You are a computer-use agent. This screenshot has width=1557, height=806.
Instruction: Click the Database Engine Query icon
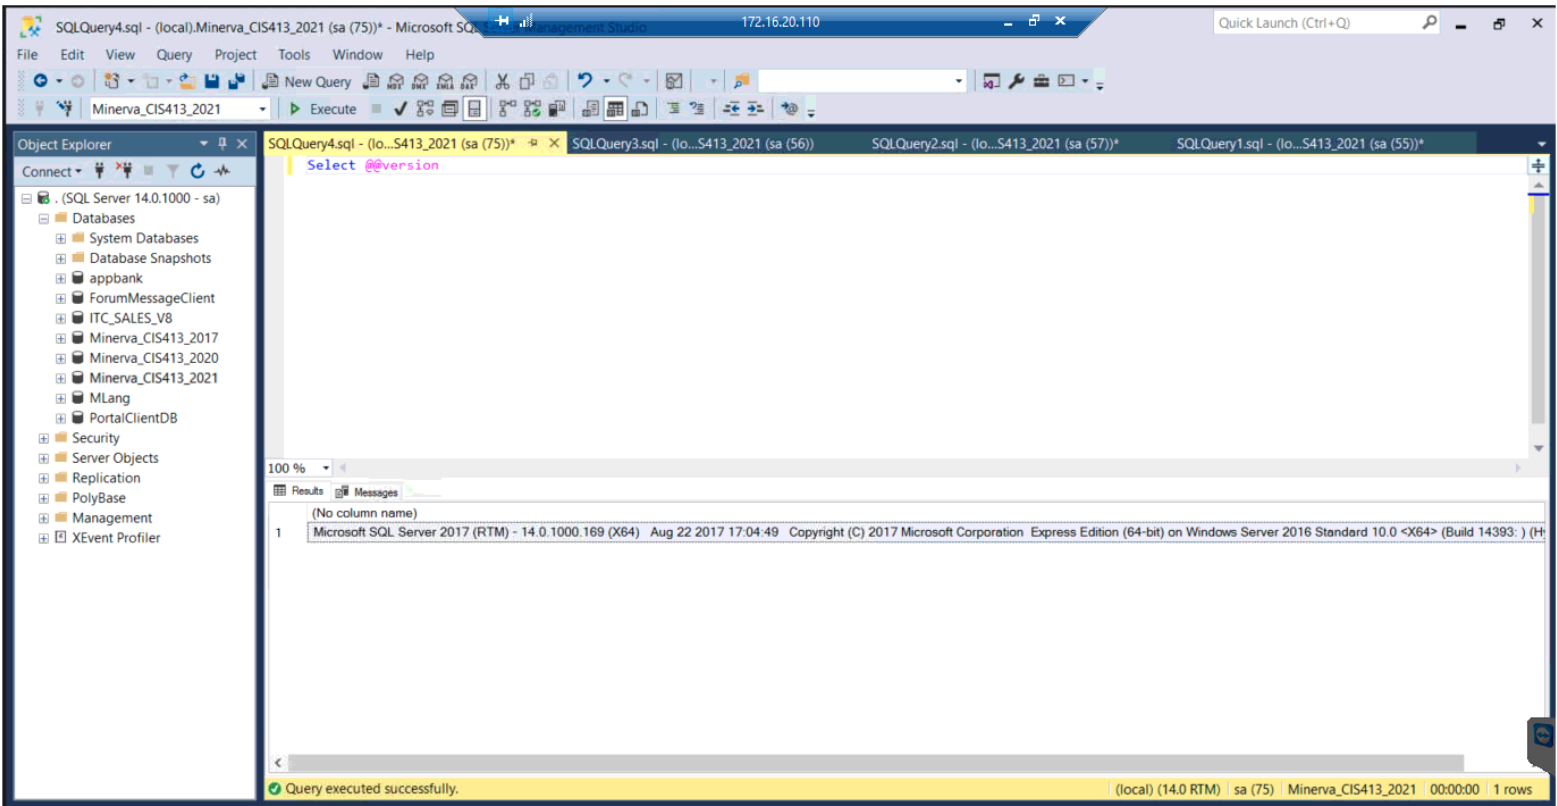pos(371,82)
